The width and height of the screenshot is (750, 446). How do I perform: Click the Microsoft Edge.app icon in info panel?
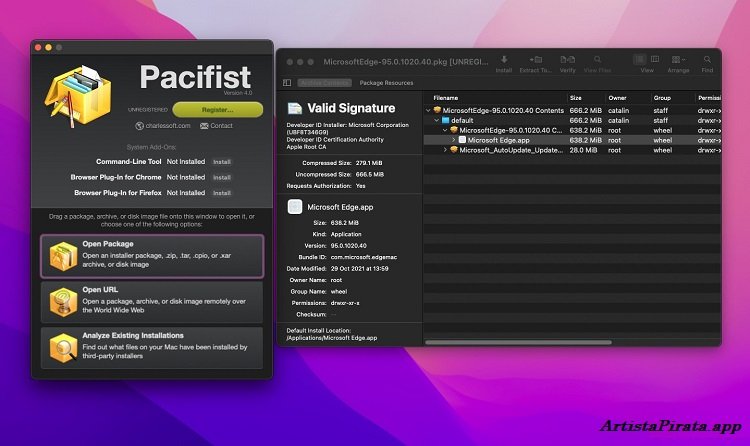295,207
